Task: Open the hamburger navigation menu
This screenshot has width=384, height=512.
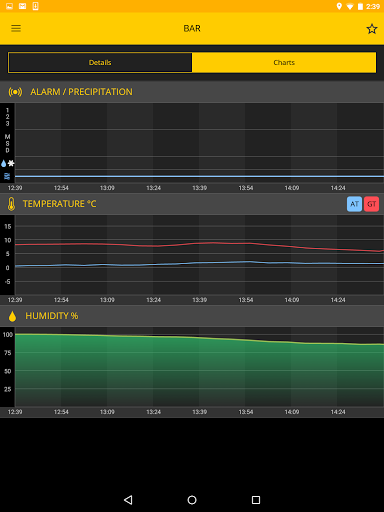Action: point(16,28)
